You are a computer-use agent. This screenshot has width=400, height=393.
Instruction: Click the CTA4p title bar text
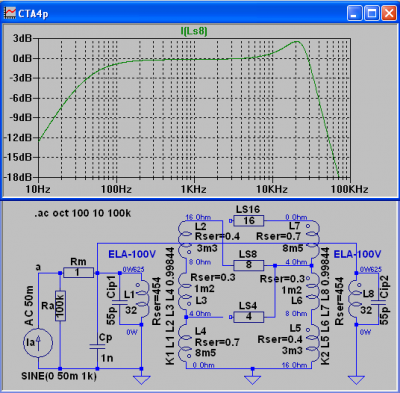click(x=33, y=14)
